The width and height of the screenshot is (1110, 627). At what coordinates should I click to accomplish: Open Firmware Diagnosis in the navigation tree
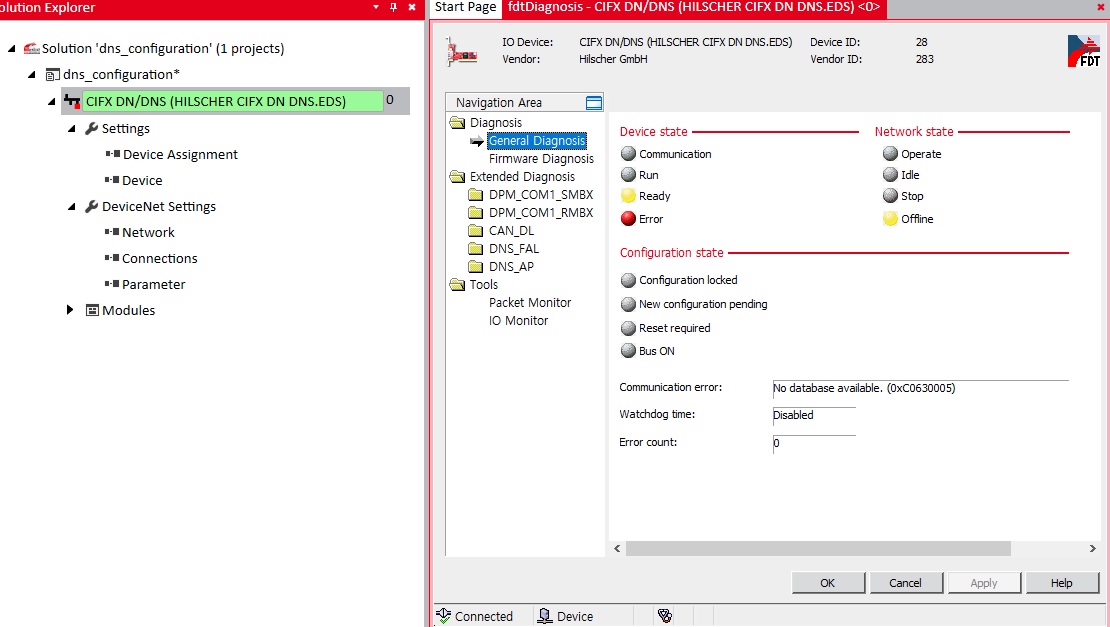click(541, 159)
